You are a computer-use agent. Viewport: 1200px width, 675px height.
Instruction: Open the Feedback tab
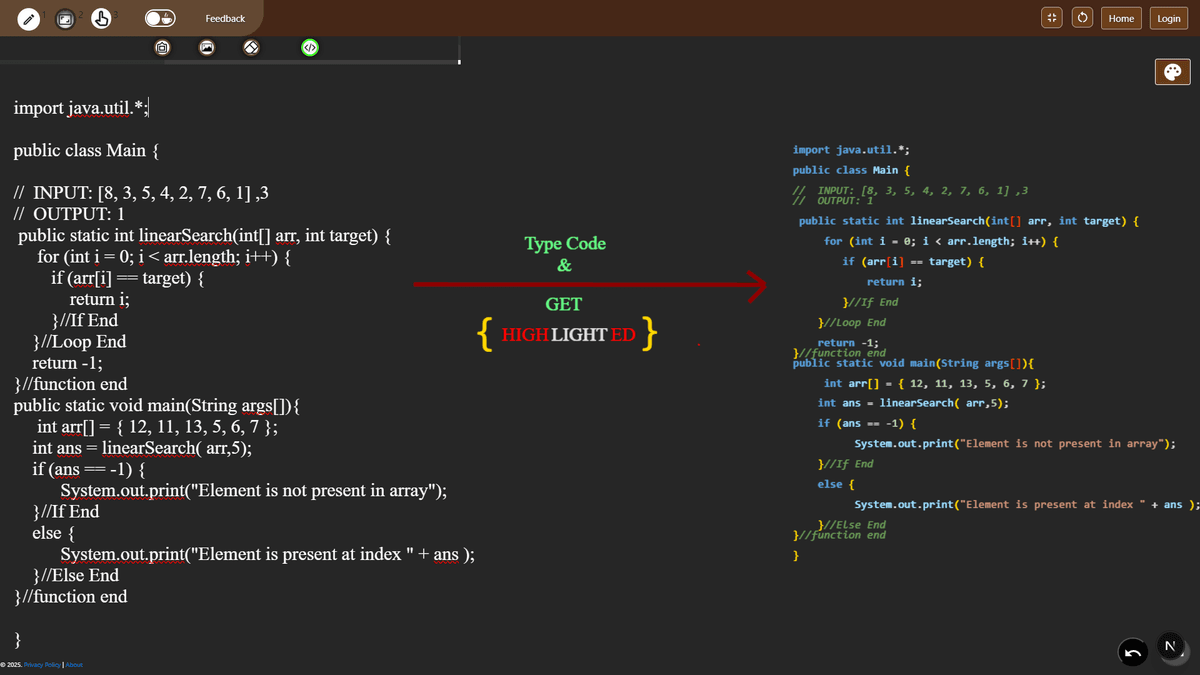225,19
